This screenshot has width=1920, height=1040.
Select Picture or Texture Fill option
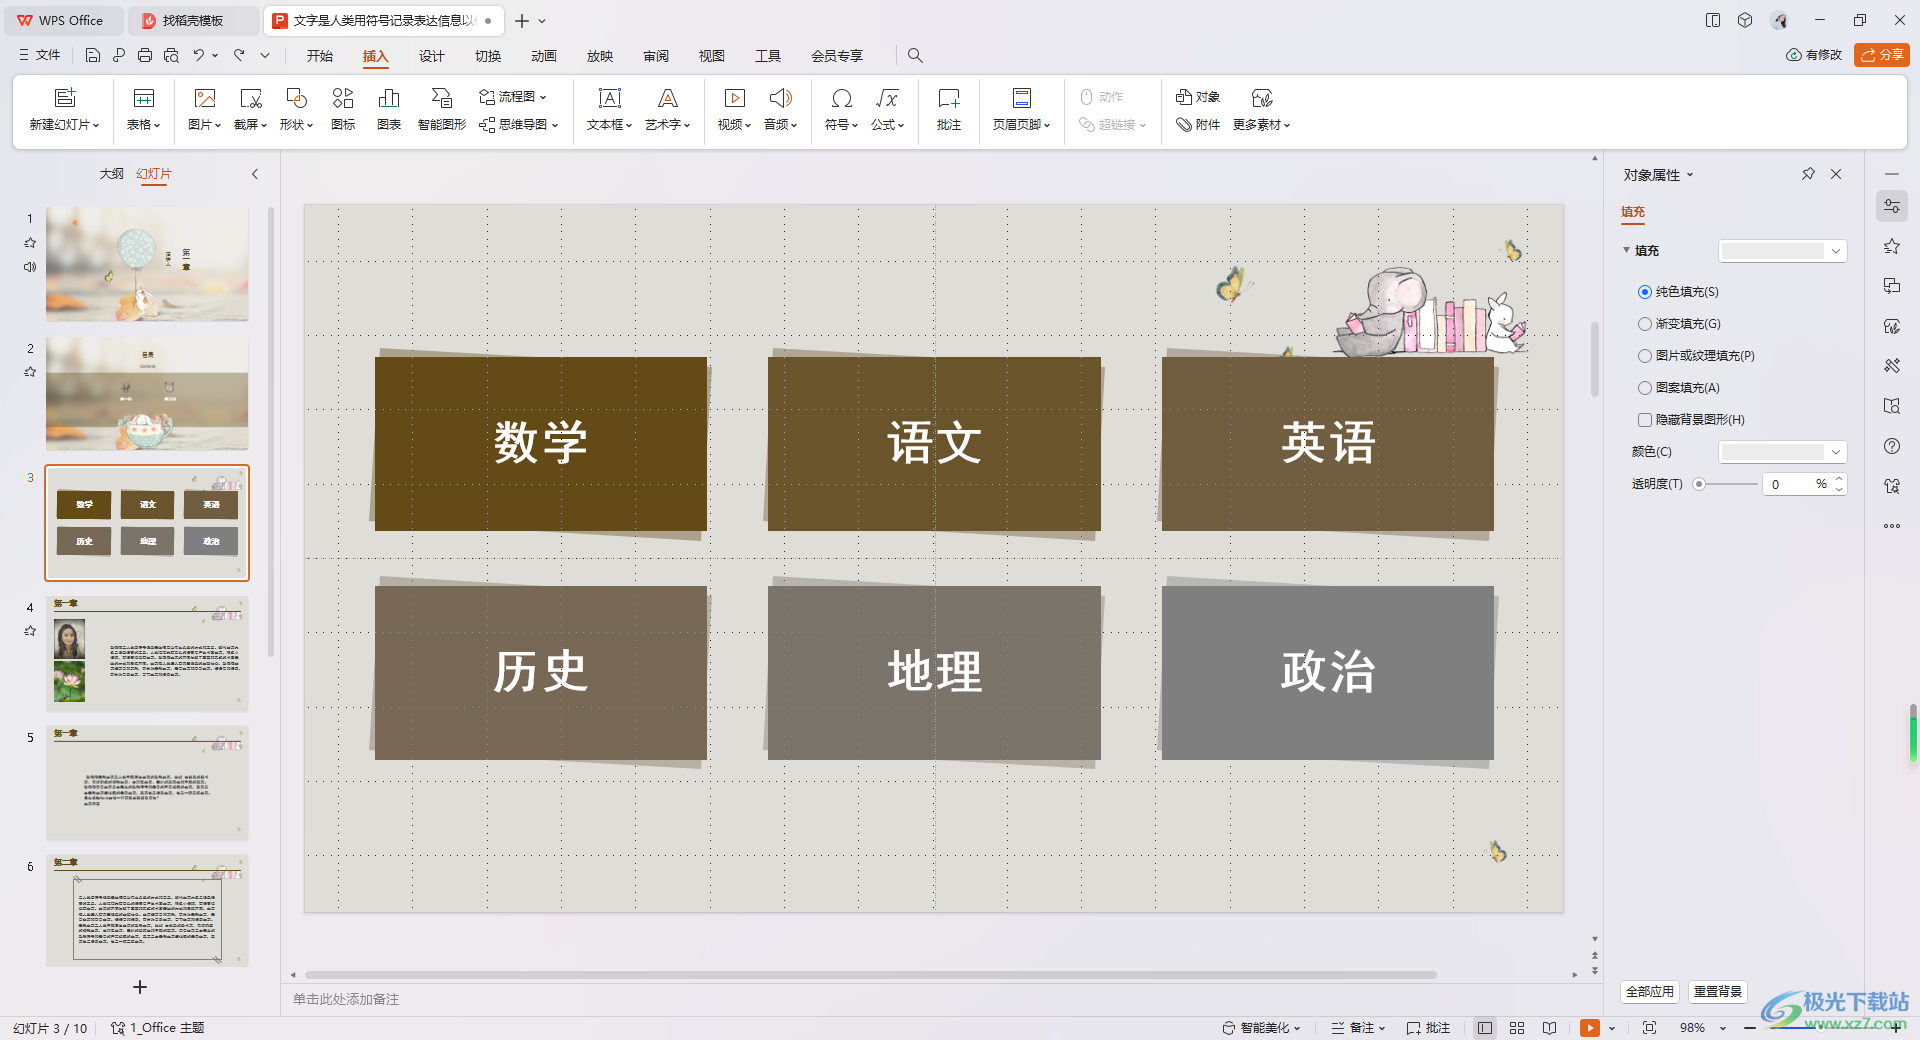1645,356
